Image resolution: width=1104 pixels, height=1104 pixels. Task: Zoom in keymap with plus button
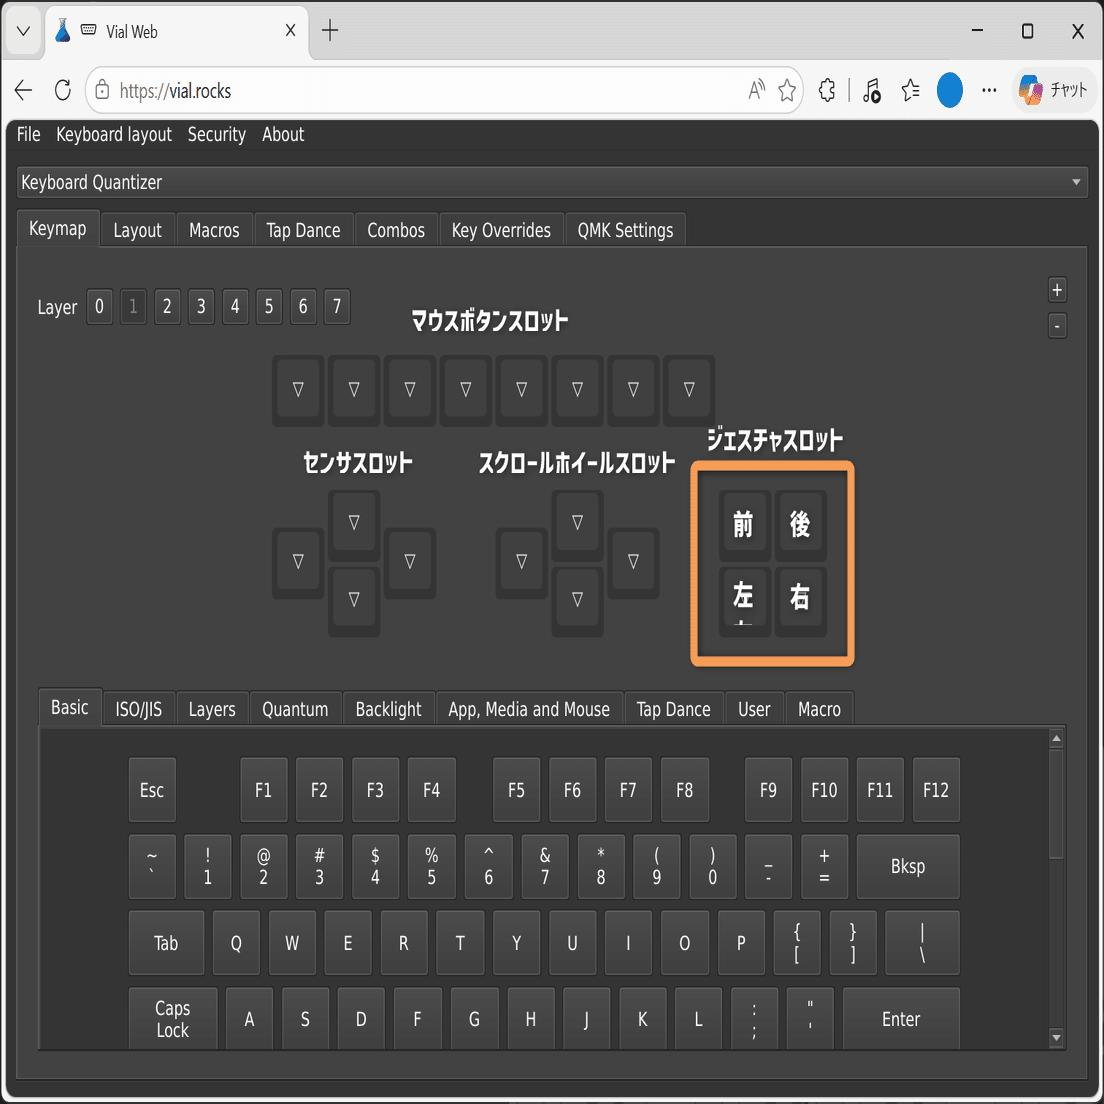[1057, 290]
